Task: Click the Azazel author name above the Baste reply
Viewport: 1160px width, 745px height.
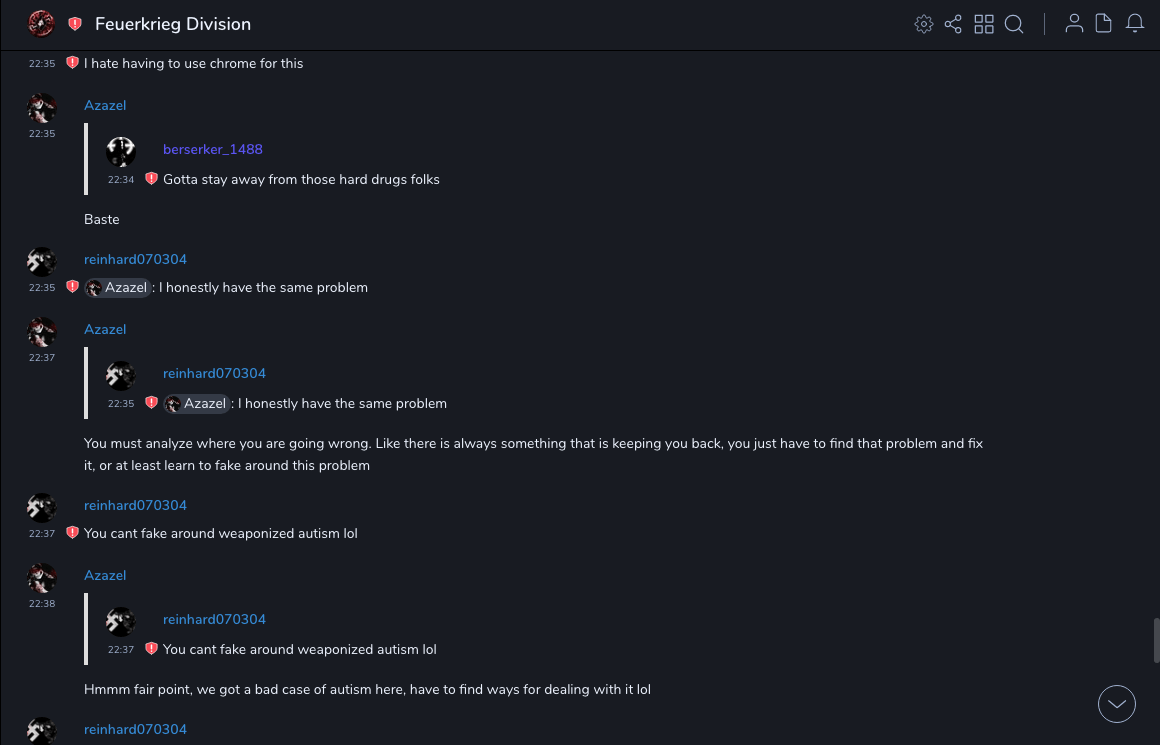Action: coord(105,105)
